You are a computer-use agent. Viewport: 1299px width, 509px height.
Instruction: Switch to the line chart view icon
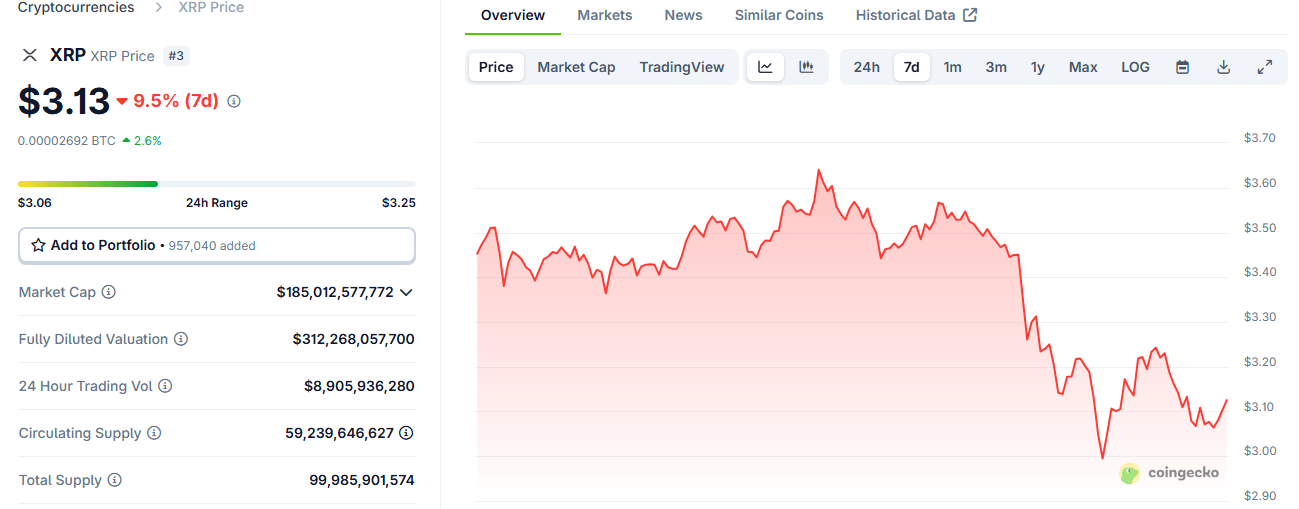tap(765, 67)
